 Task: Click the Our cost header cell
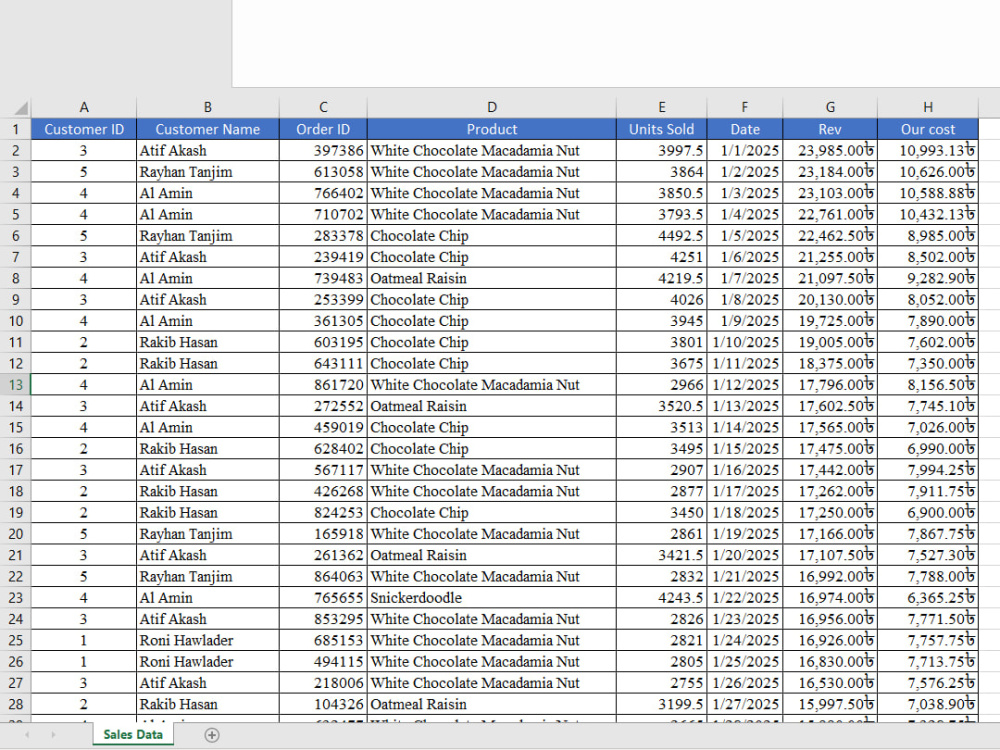[x=928, y=129]
